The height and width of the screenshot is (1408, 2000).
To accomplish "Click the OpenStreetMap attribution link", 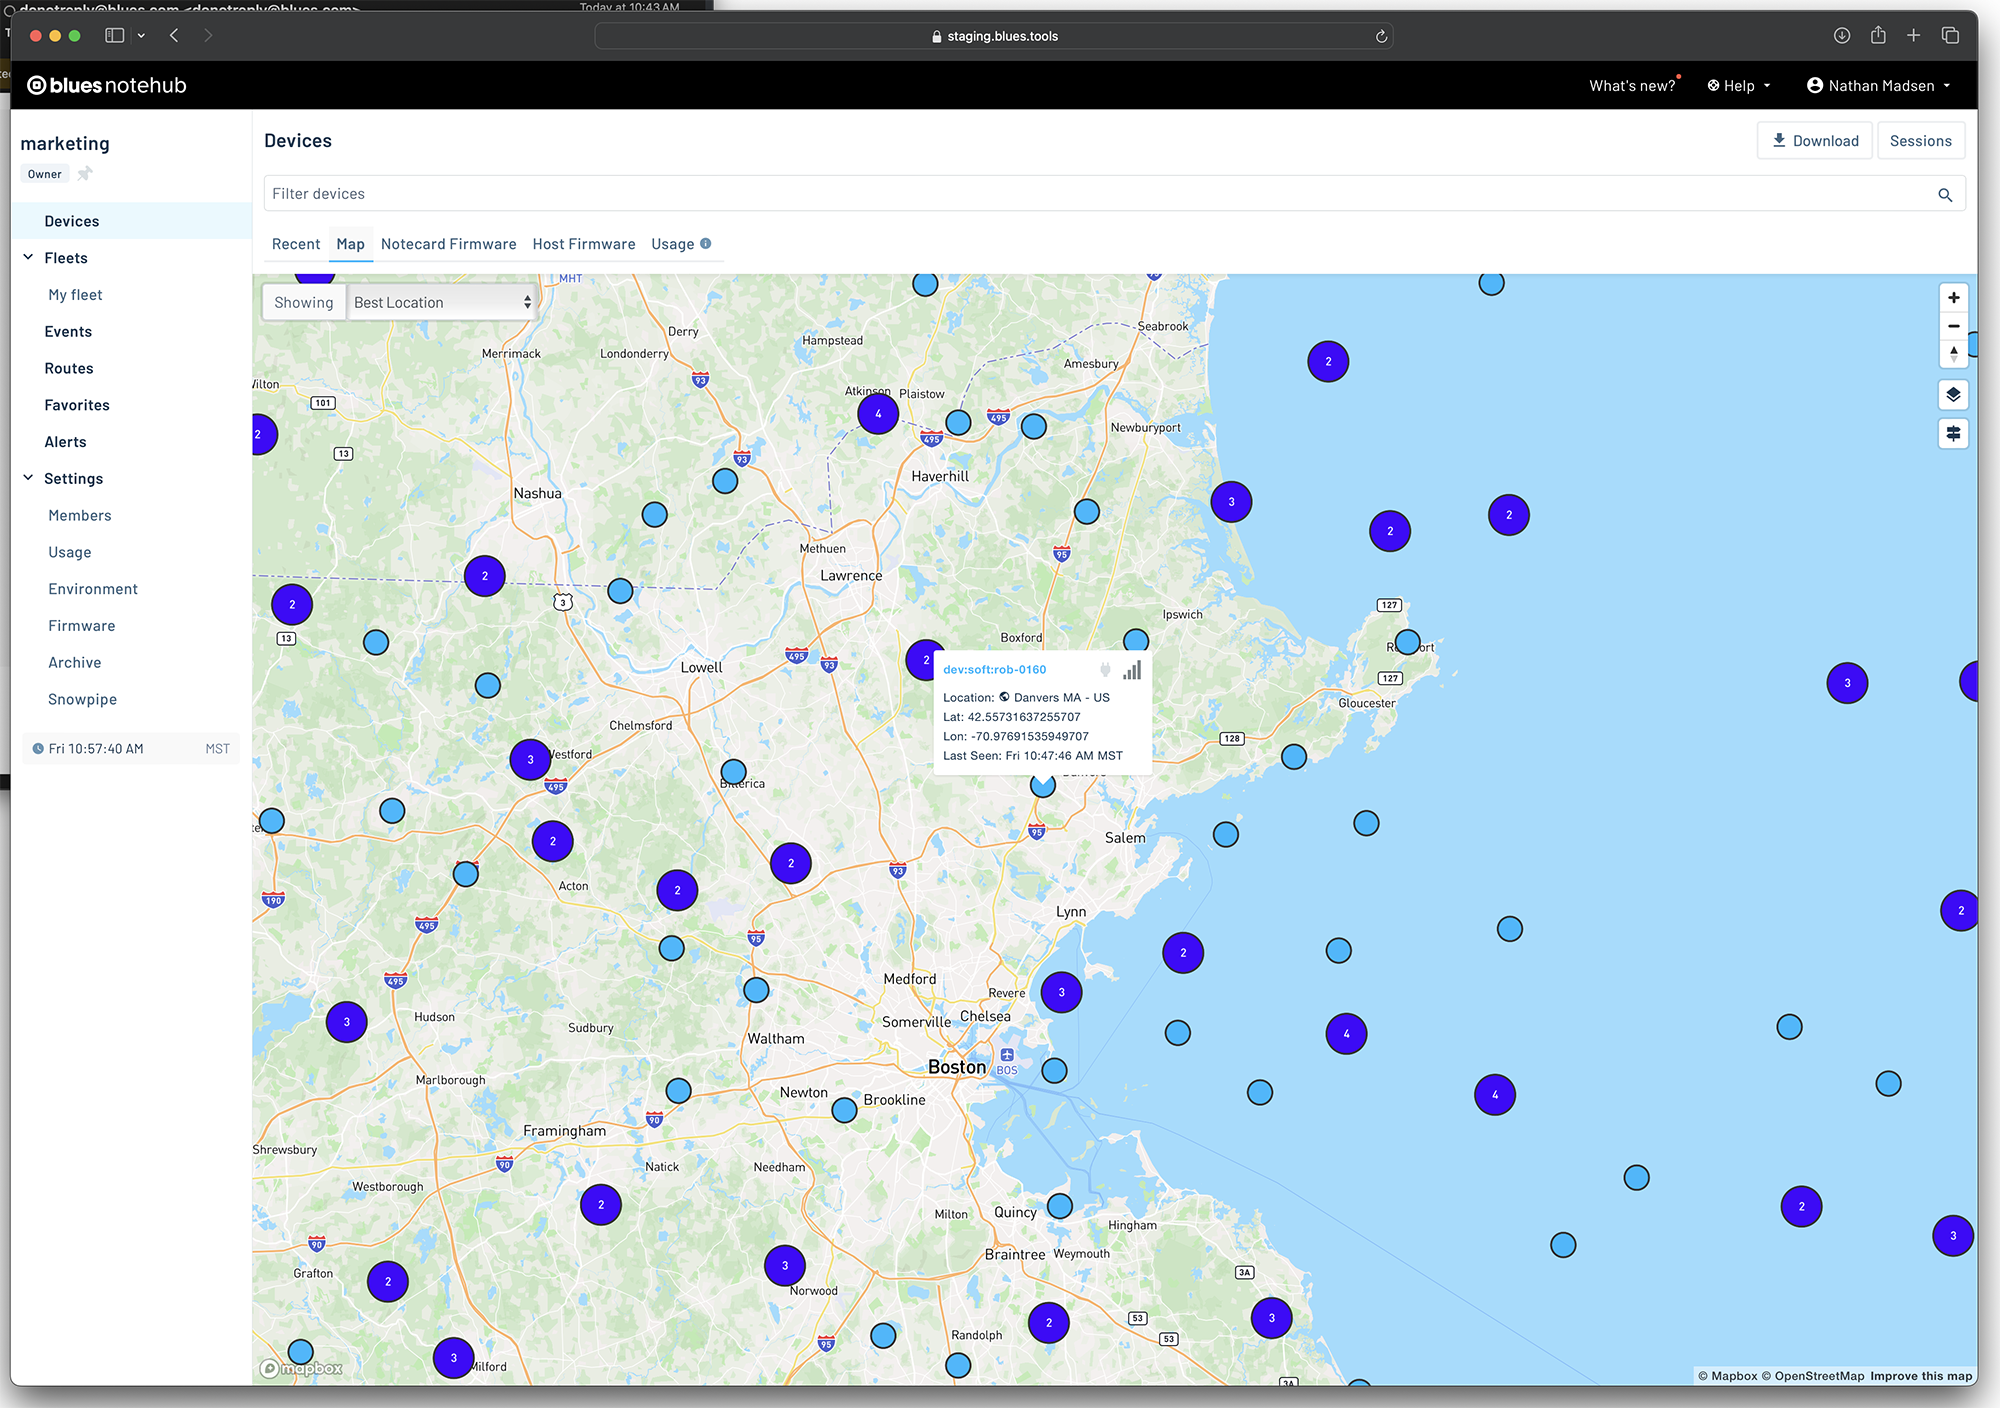I will click(1813, 1376).
